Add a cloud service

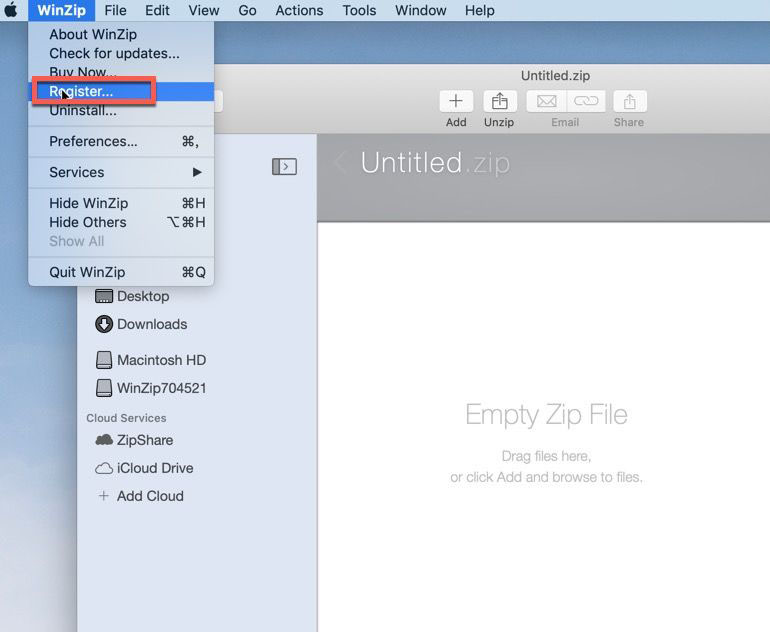(140, 496)
